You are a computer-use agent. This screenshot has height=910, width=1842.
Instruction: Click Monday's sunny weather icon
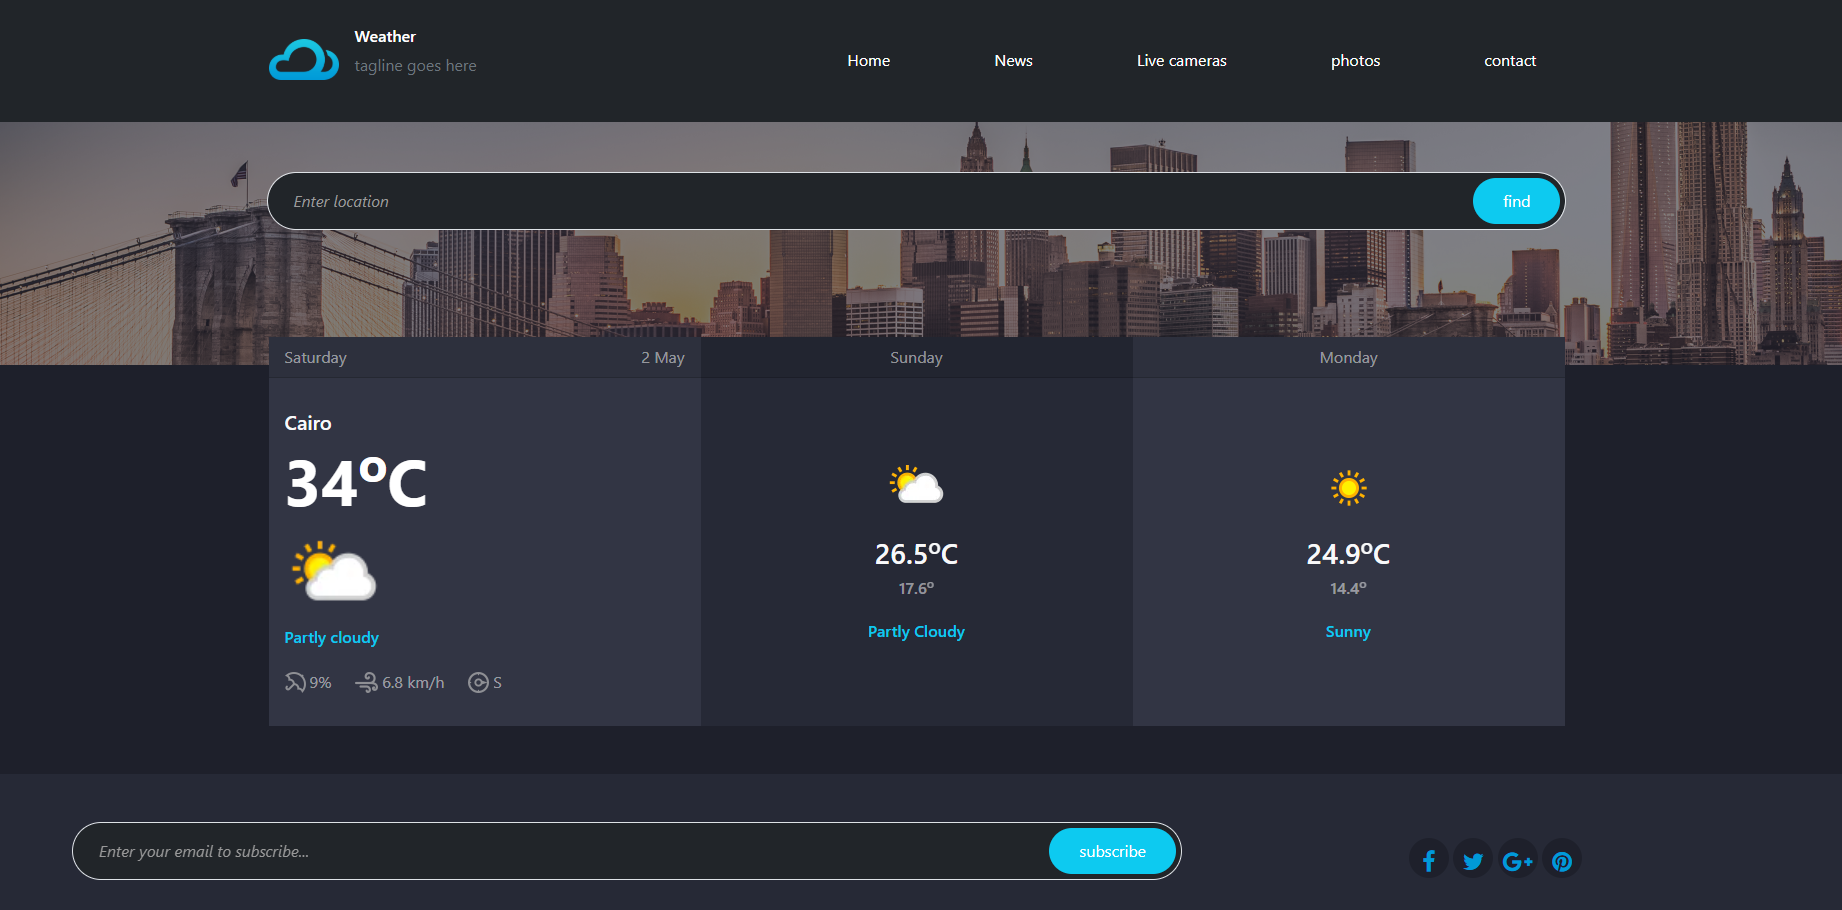point(1348,487)
